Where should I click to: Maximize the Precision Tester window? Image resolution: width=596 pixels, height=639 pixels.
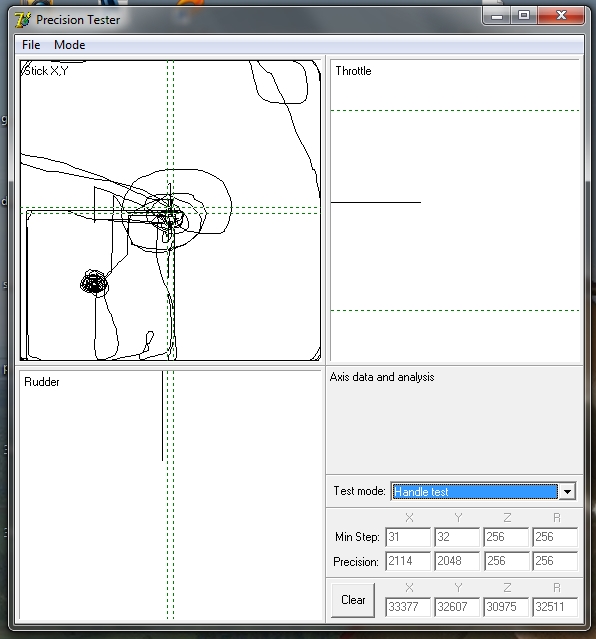click(524, 15)
